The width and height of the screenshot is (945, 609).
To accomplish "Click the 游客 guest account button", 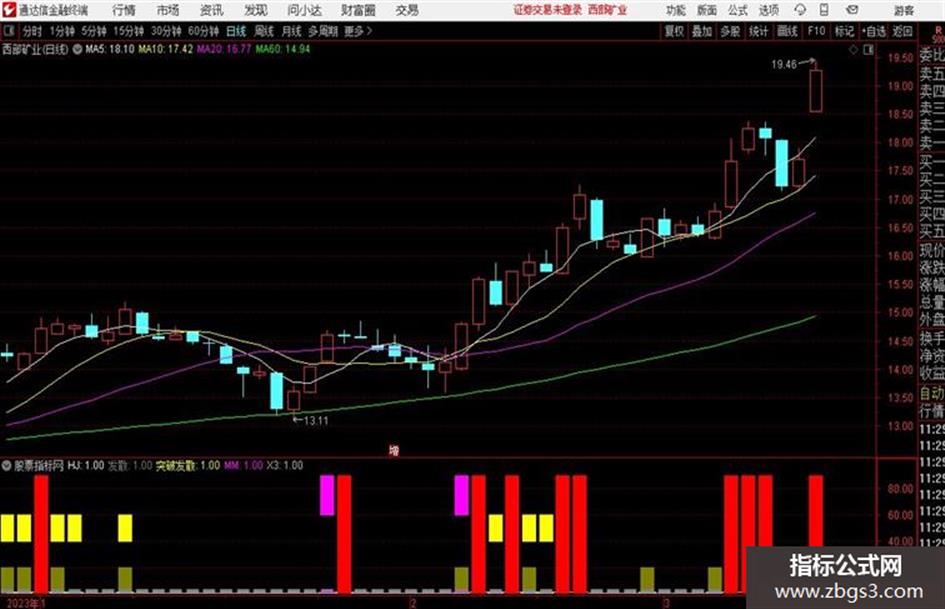I will click(903, 10).
